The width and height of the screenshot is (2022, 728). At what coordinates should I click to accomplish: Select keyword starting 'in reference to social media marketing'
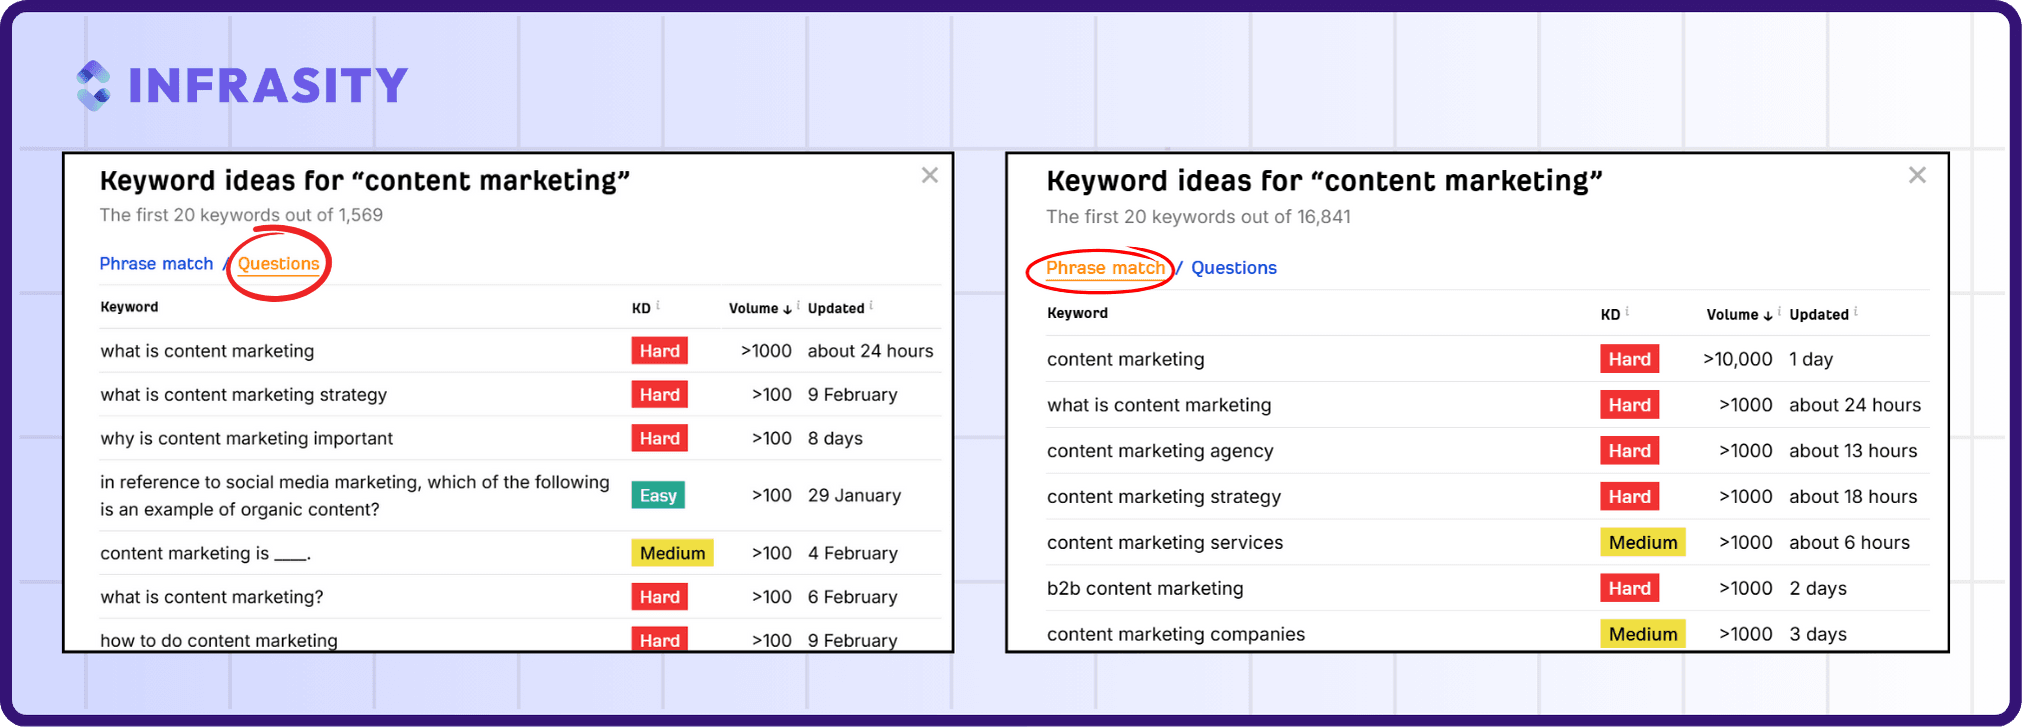point(354,496)
